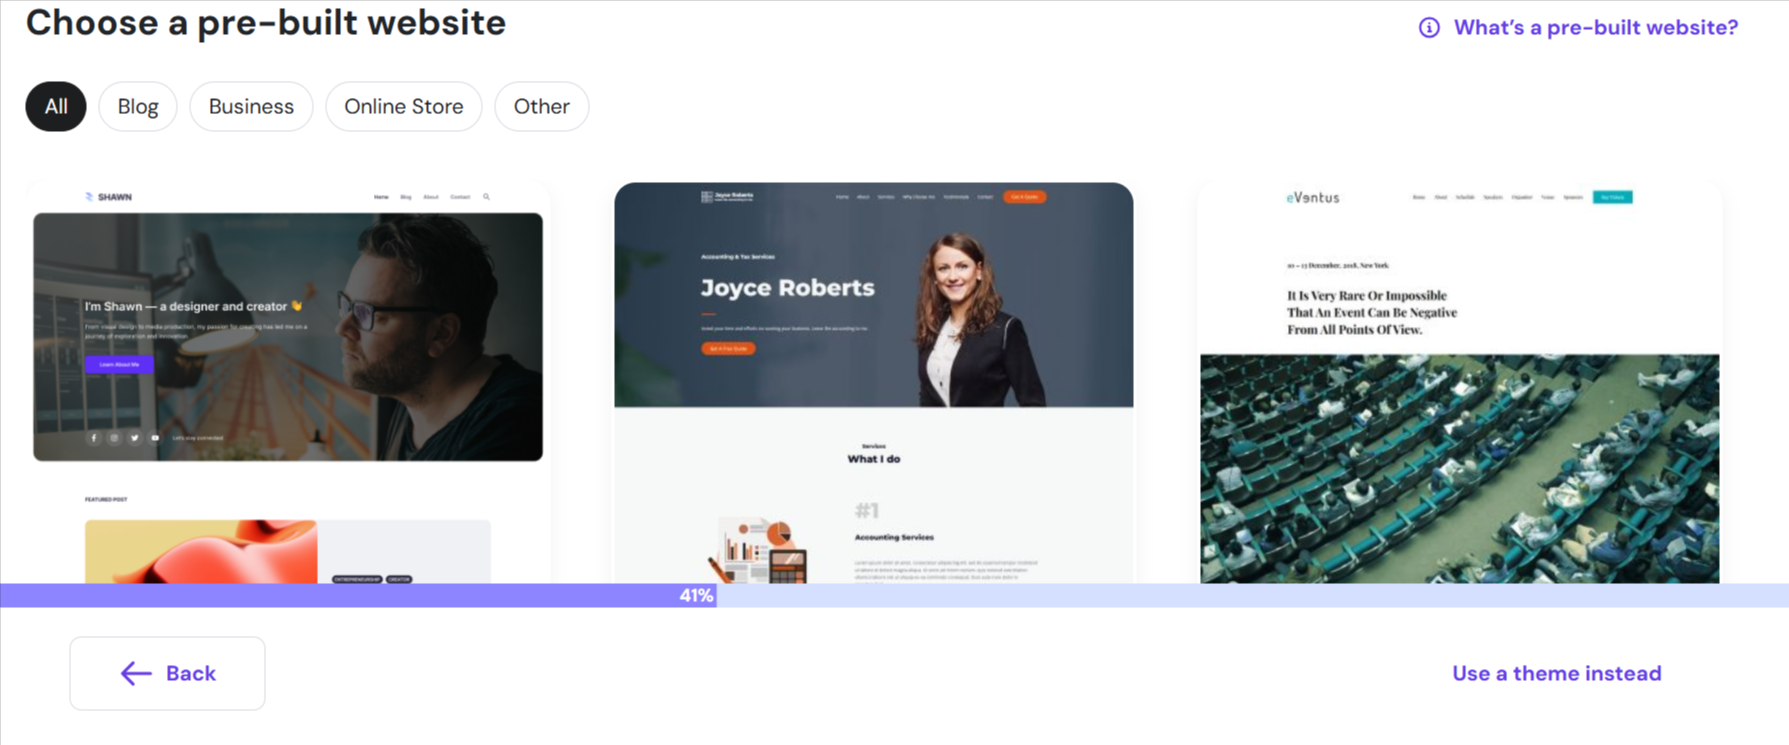Click the left arrow icon in Back button

point(136,674)
